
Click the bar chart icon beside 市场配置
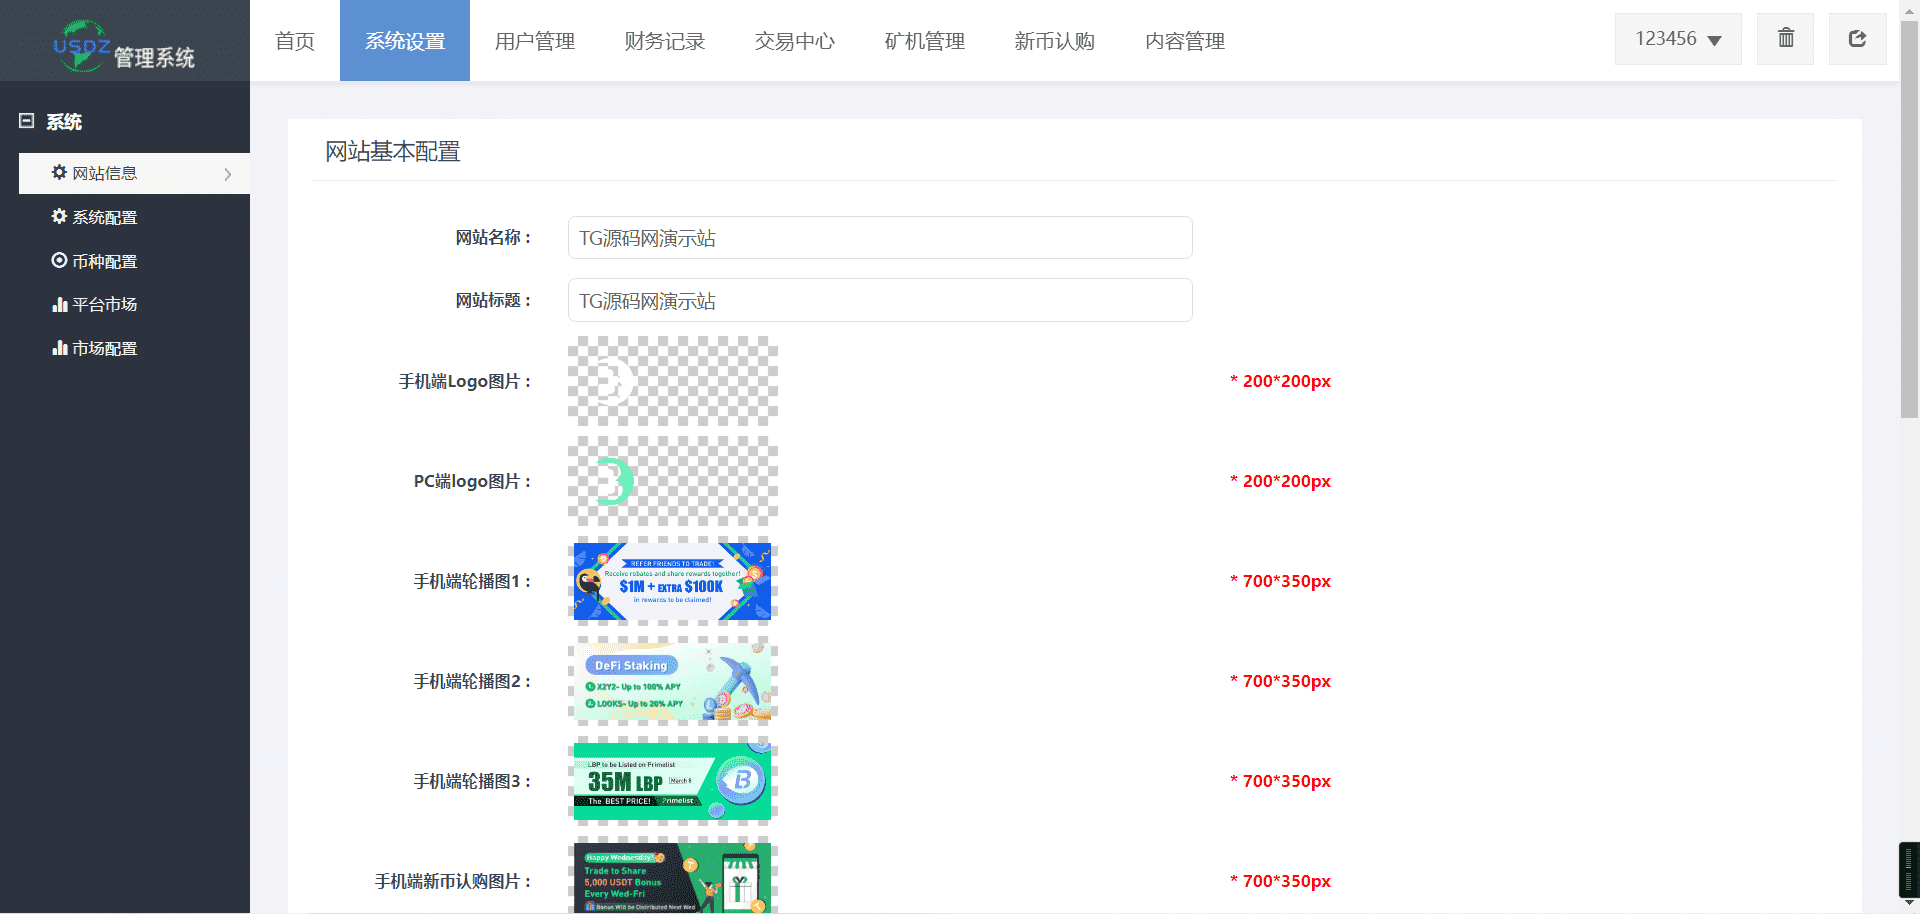[59, 349]
